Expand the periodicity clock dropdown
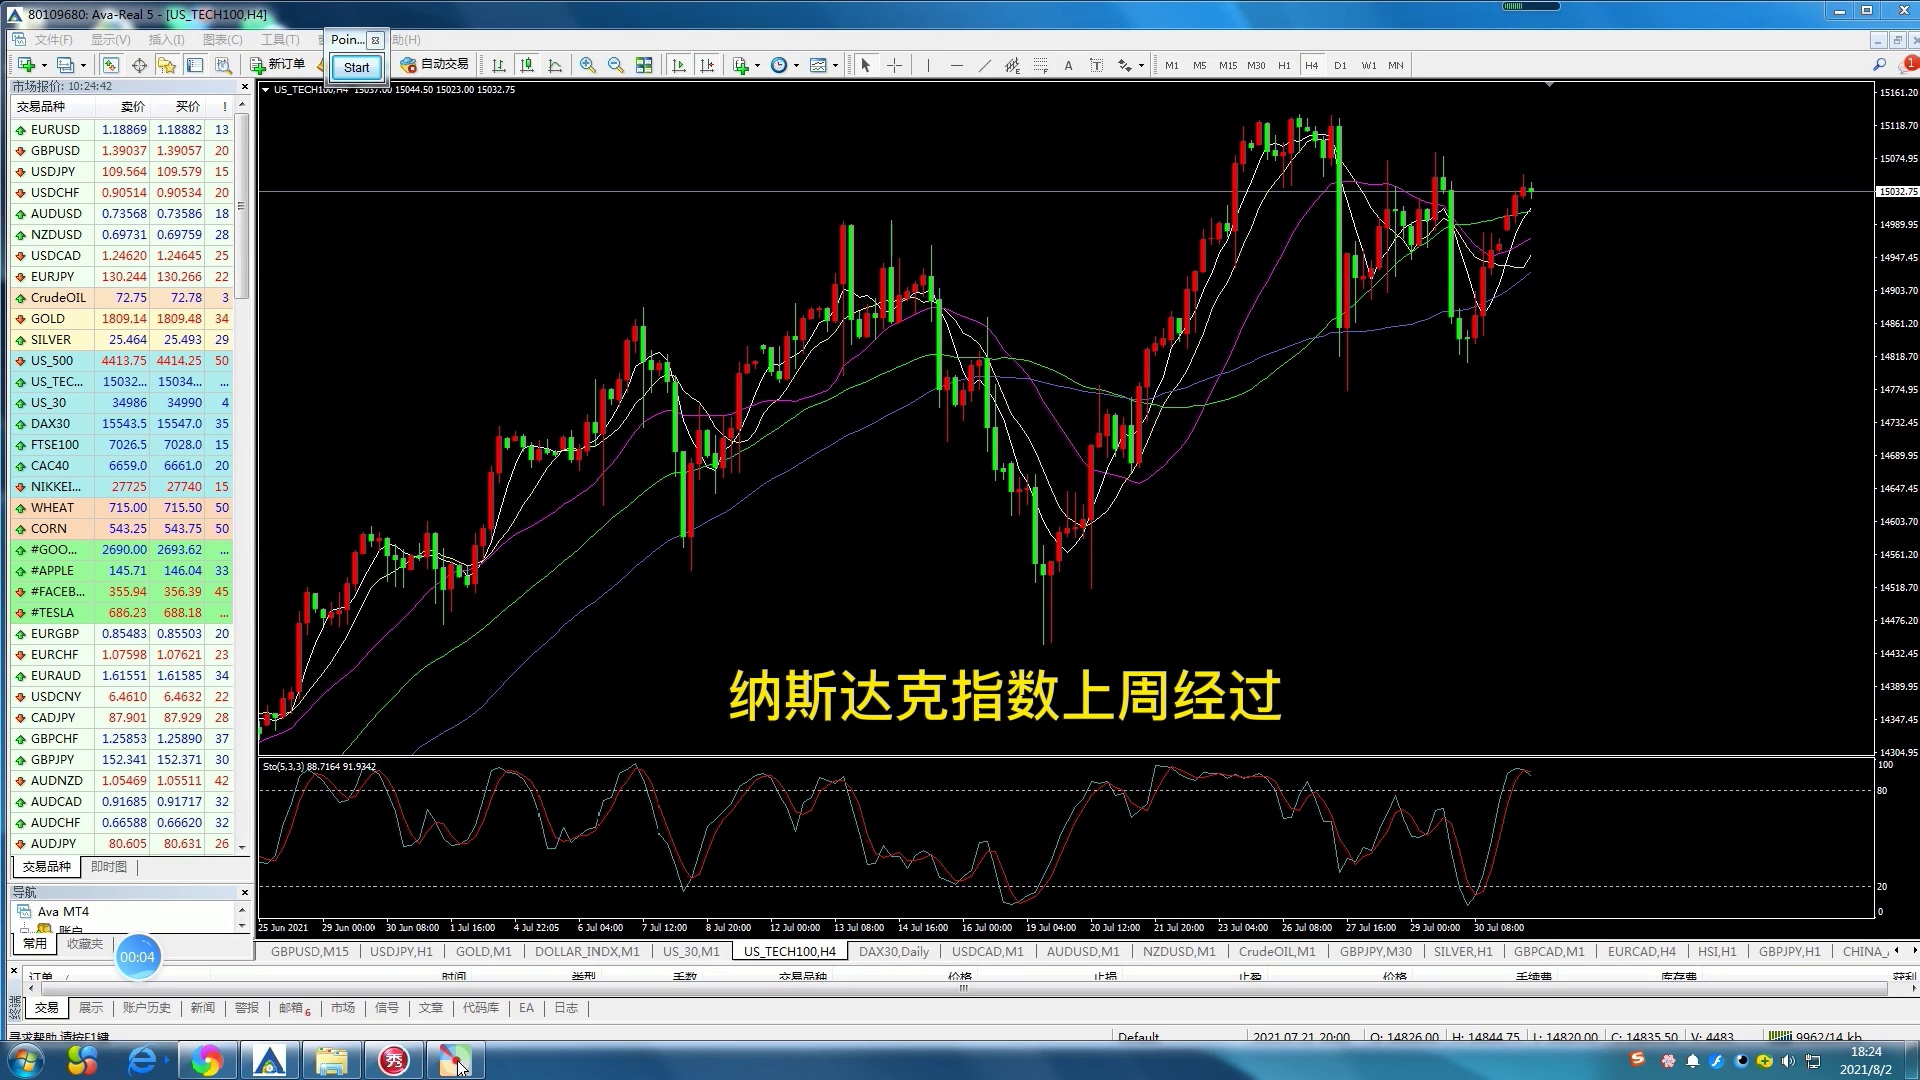The image size is (1920, 1080). tap(796, 65)
